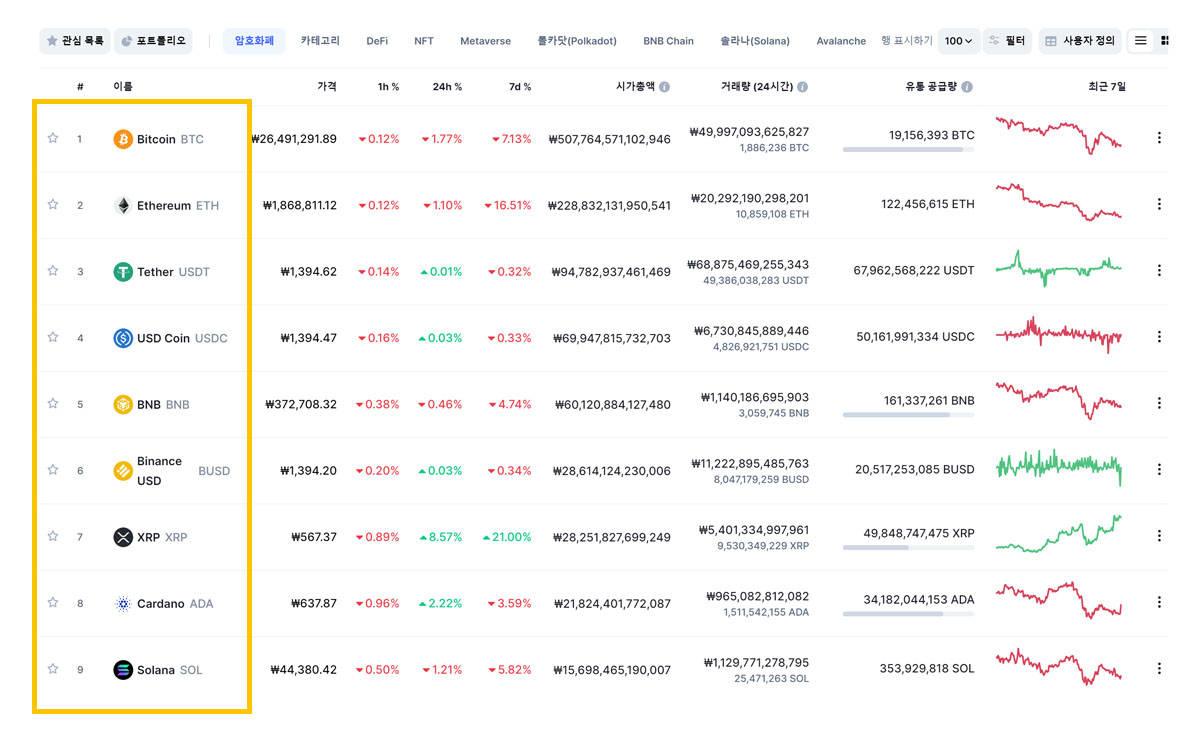The image size is (1203, 739).
Task: Switch to grid view layout
Action: pos(1164,41)
